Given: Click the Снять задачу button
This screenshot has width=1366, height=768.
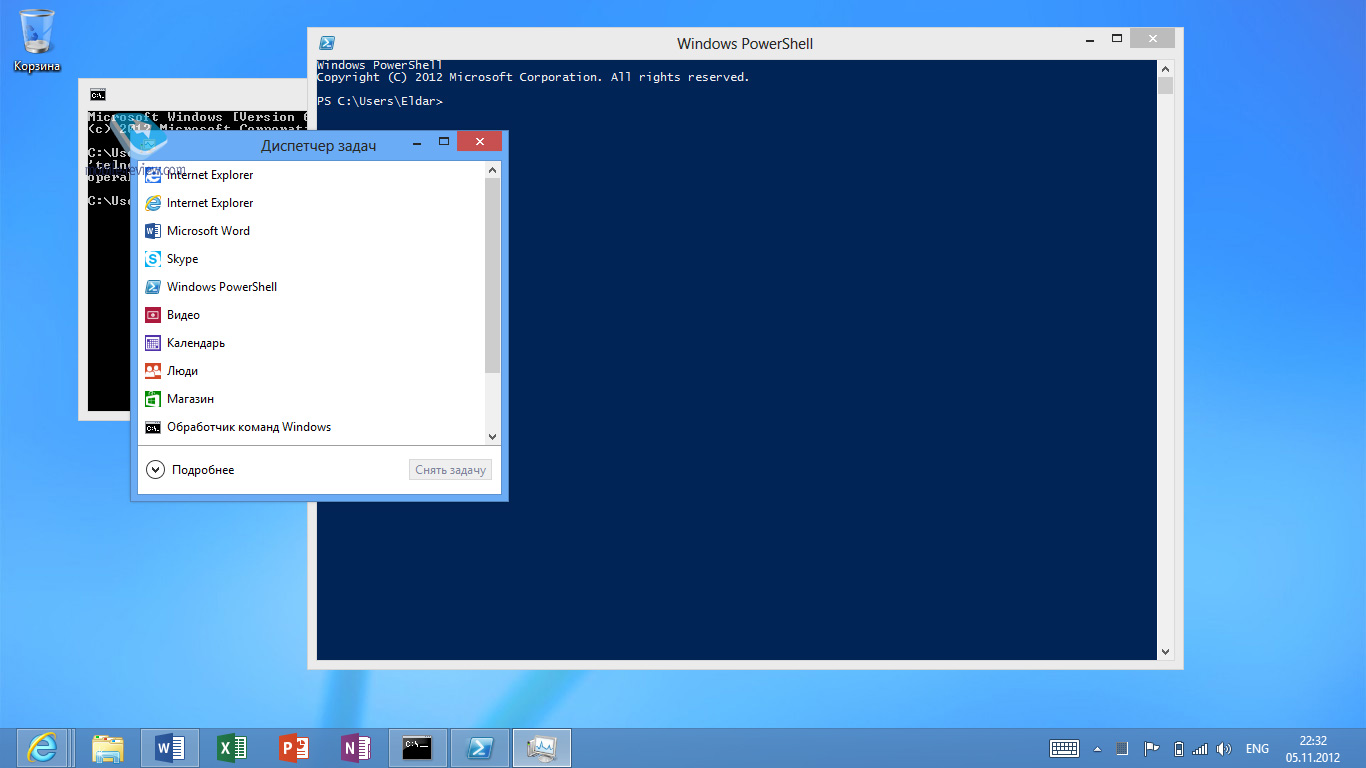Looking at the screenshot, I should (450, 470).
